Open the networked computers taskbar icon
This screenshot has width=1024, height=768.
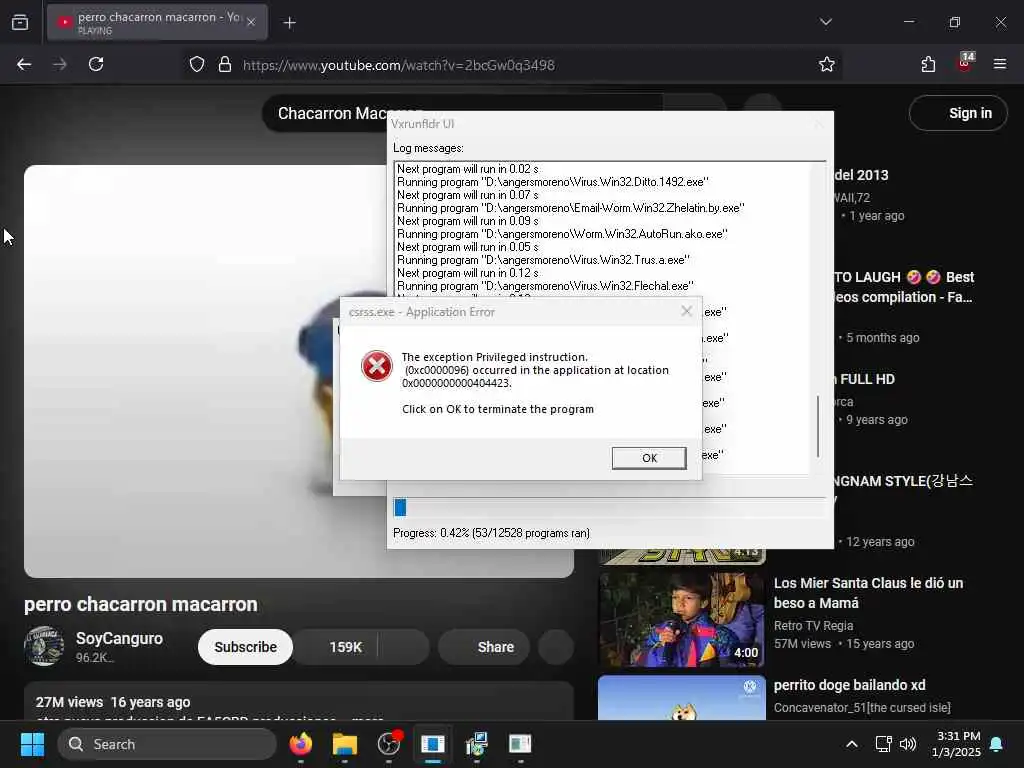click(477, 744)
